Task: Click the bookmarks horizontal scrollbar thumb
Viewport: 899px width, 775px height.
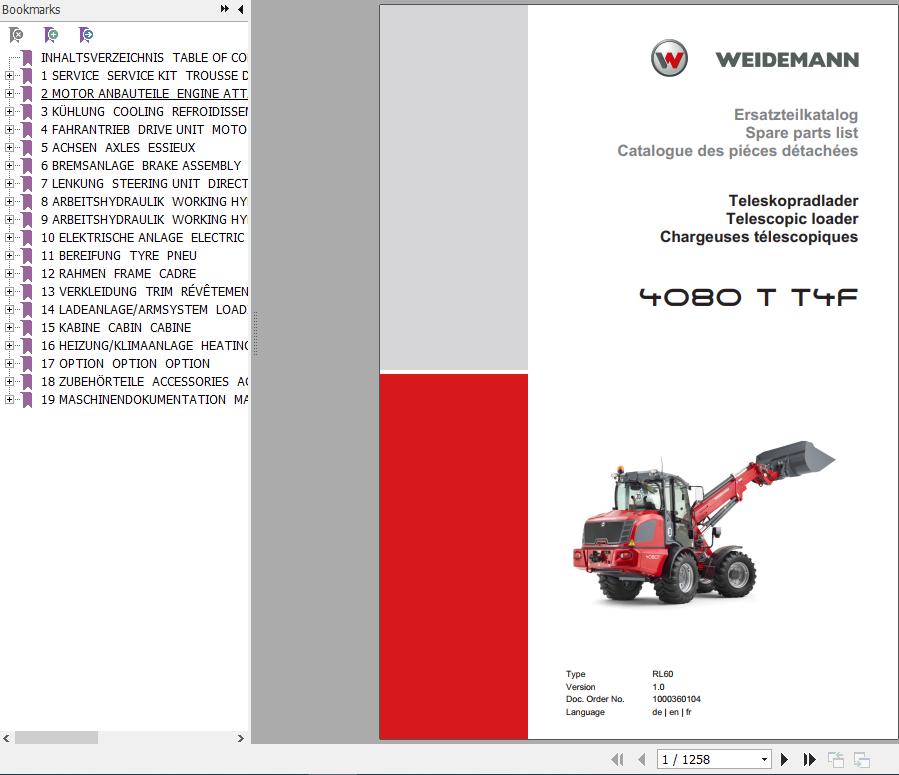Action: [x=56, y=738]
